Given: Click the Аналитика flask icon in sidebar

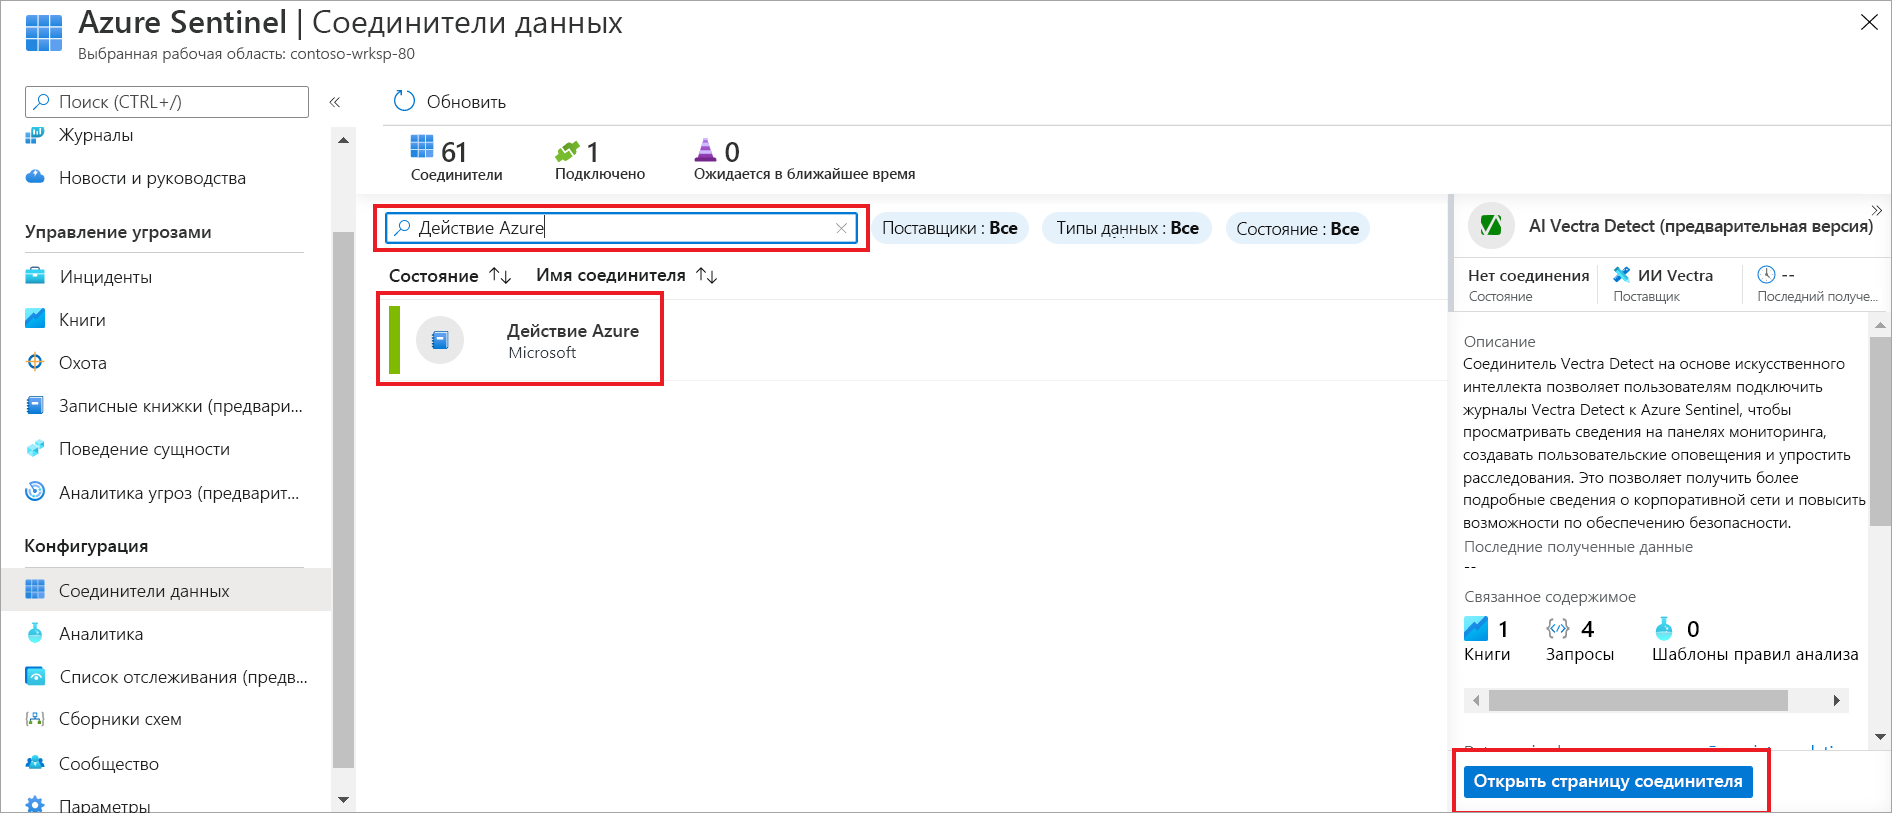Looking at the screenshot, I should click(35, 633).
